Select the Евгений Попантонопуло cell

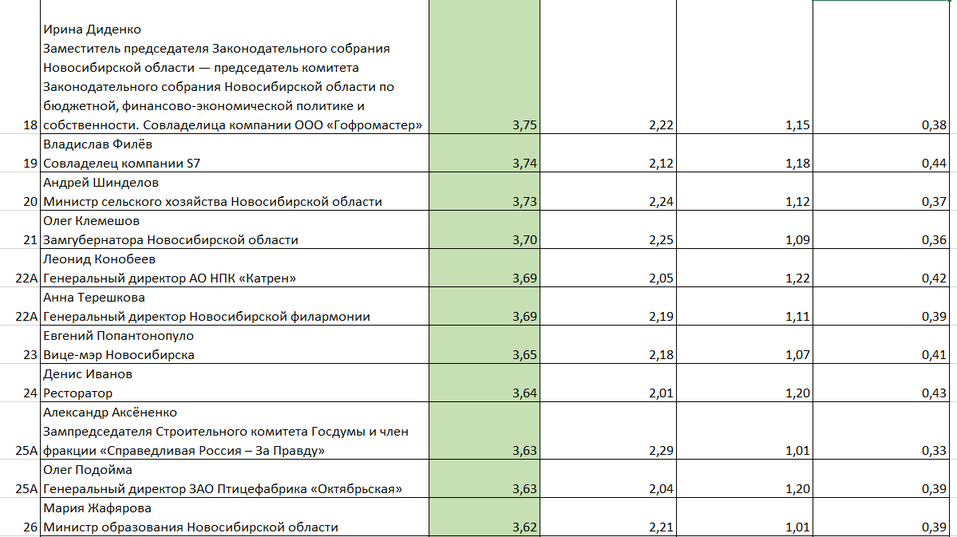pyautogui.click(x=234, y=345)
